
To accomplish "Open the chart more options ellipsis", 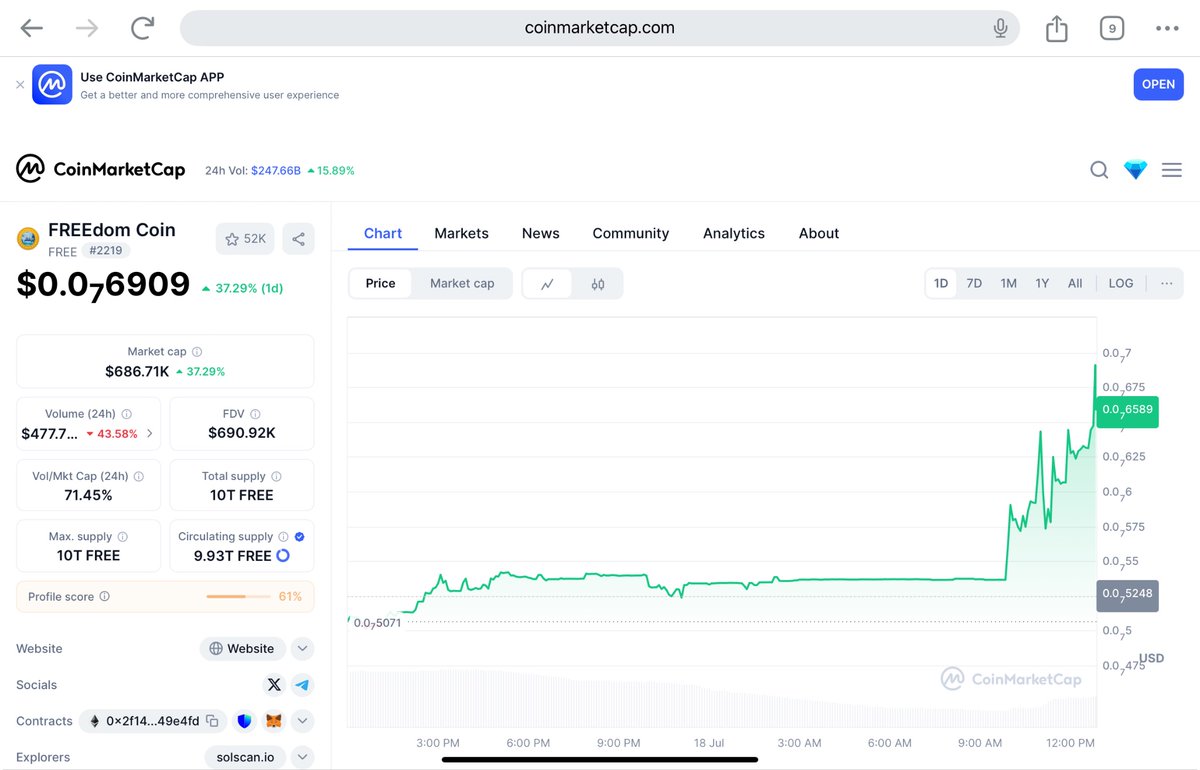I will [x=1166, y=283].
